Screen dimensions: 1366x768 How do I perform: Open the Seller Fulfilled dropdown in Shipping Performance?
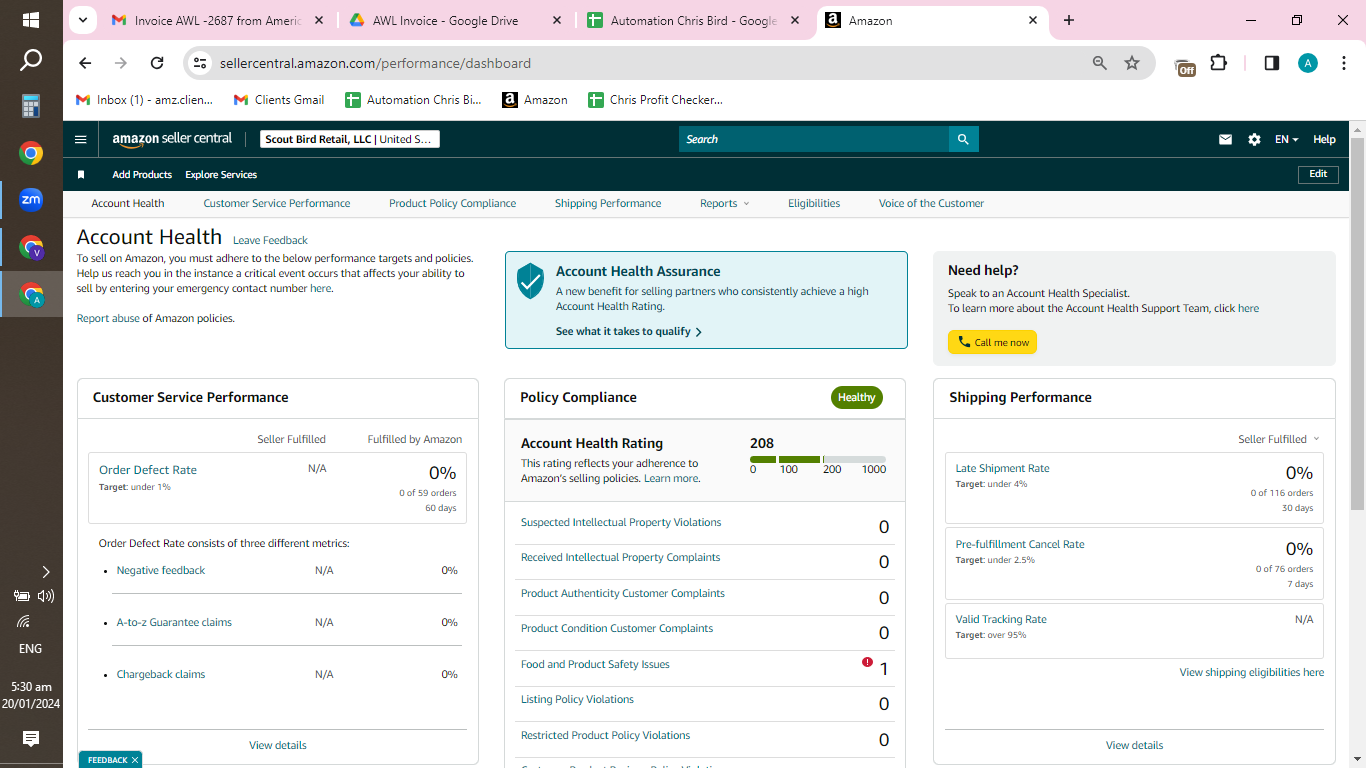[1279, 439]
